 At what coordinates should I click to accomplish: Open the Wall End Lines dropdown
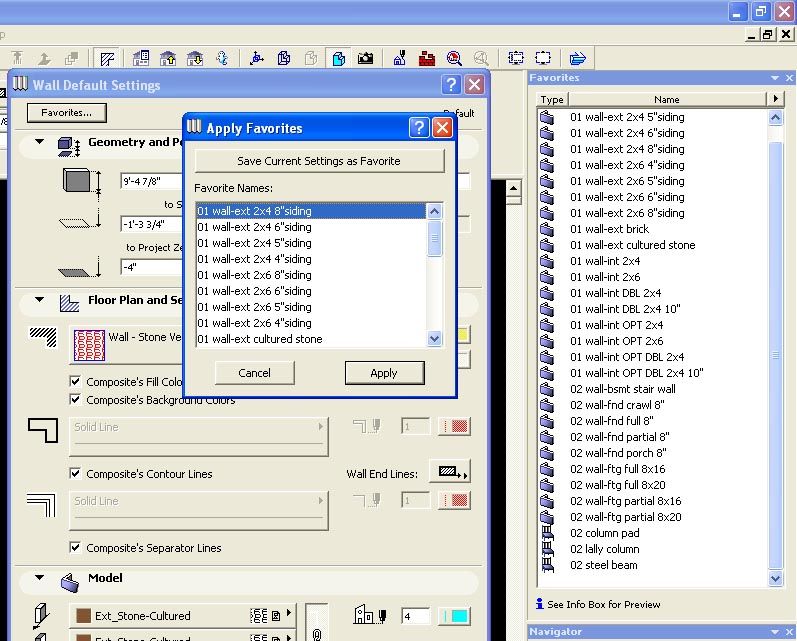[x=449, y=473]
